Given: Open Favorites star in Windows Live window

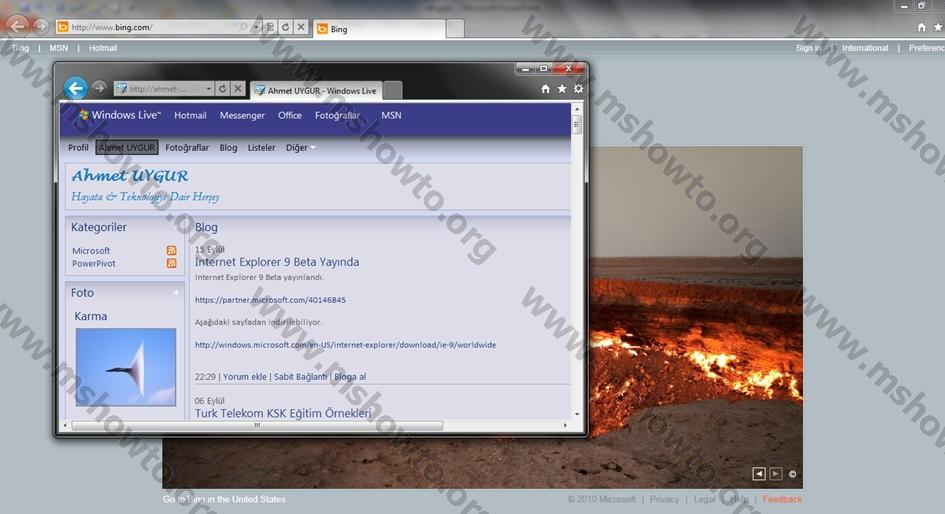Looking at the screenshot, I should [562, 89].
